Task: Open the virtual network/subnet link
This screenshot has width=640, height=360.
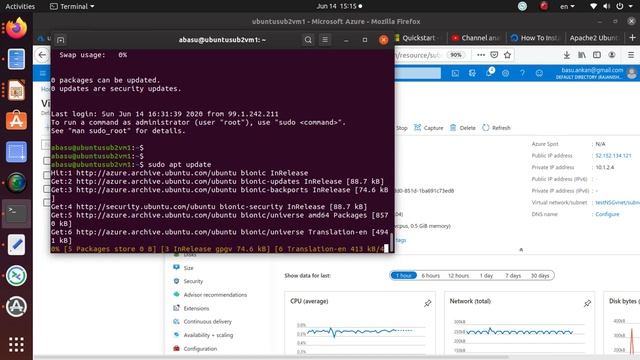Action: (x=617, y=202)
